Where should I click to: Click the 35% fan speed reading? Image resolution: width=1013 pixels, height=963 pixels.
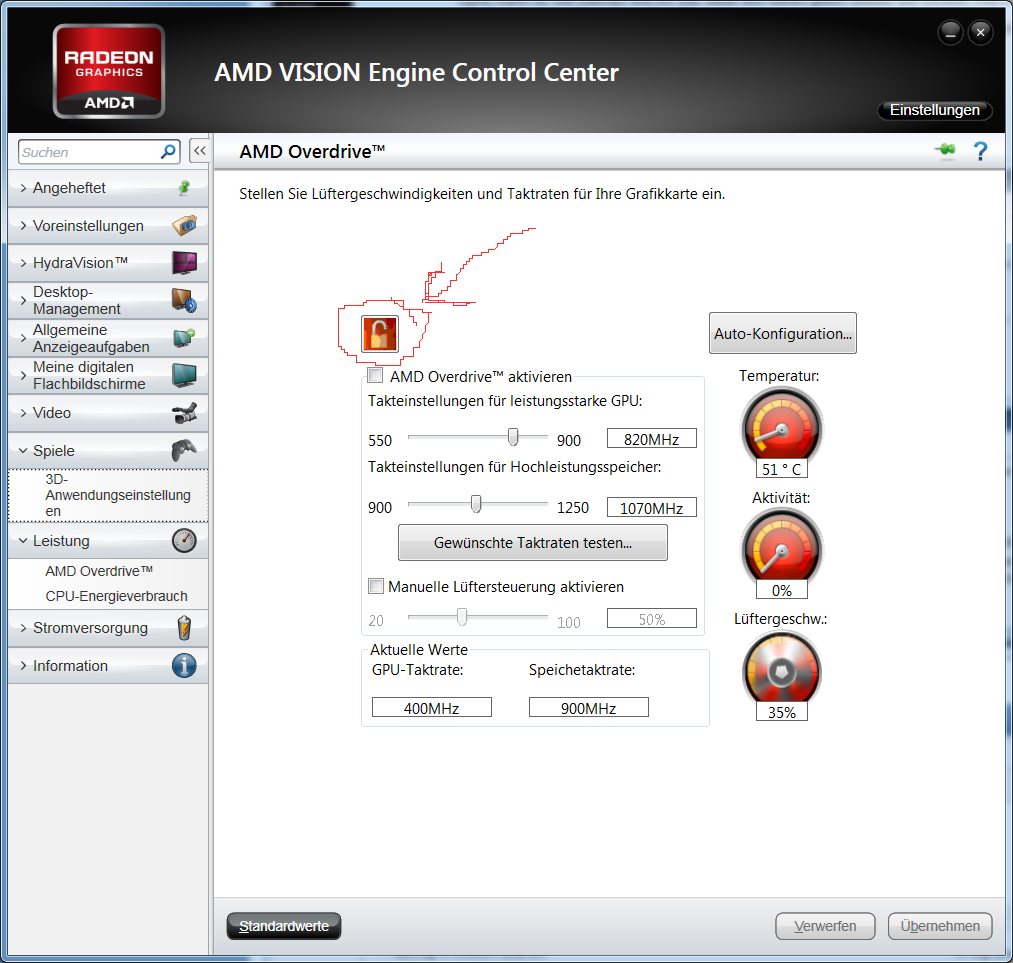[x=782, y=712]
